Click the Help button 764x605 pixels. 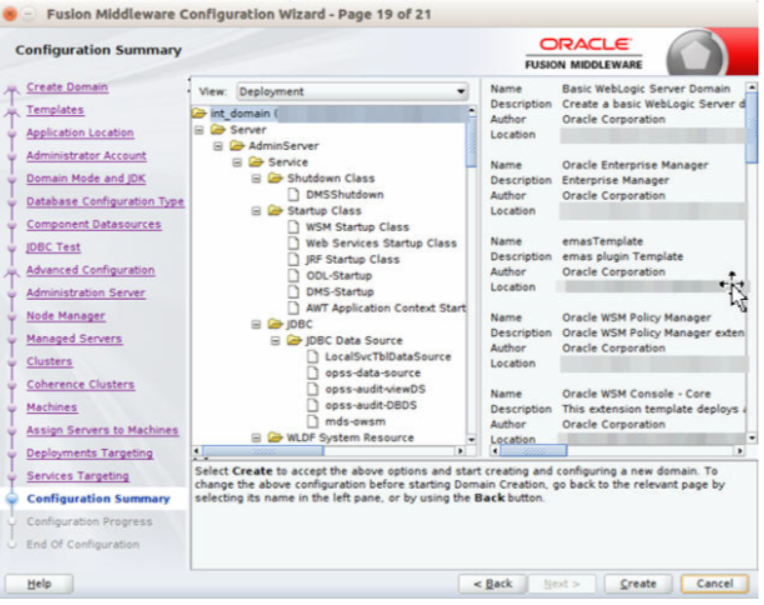tap(39, 584)
